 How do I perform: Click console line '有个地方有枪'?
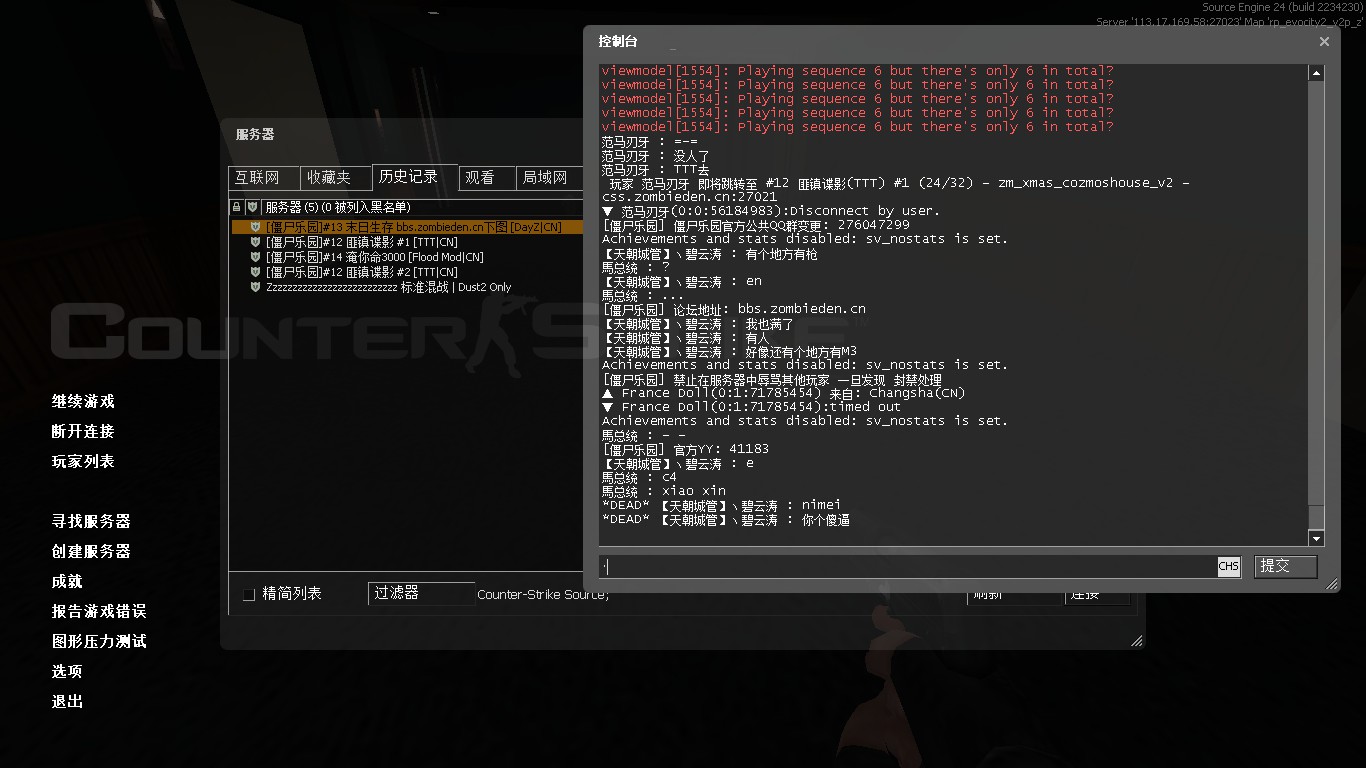click(709, 254)
